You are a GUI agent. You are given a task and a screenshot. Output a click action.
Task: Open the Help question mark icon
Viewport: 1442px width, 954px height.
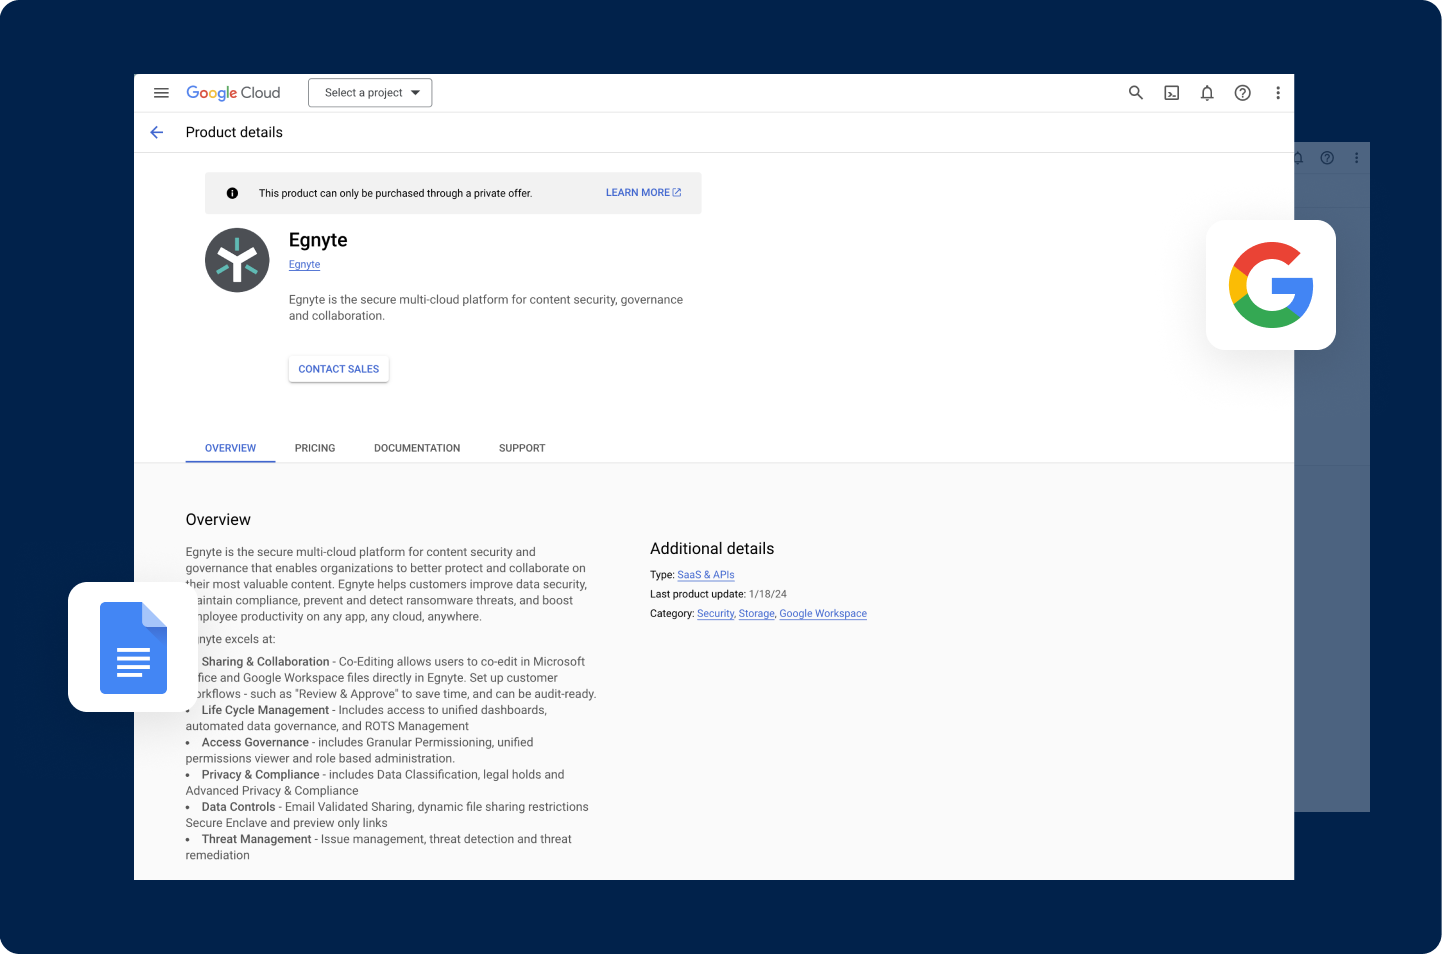(x=1242, y=92)
